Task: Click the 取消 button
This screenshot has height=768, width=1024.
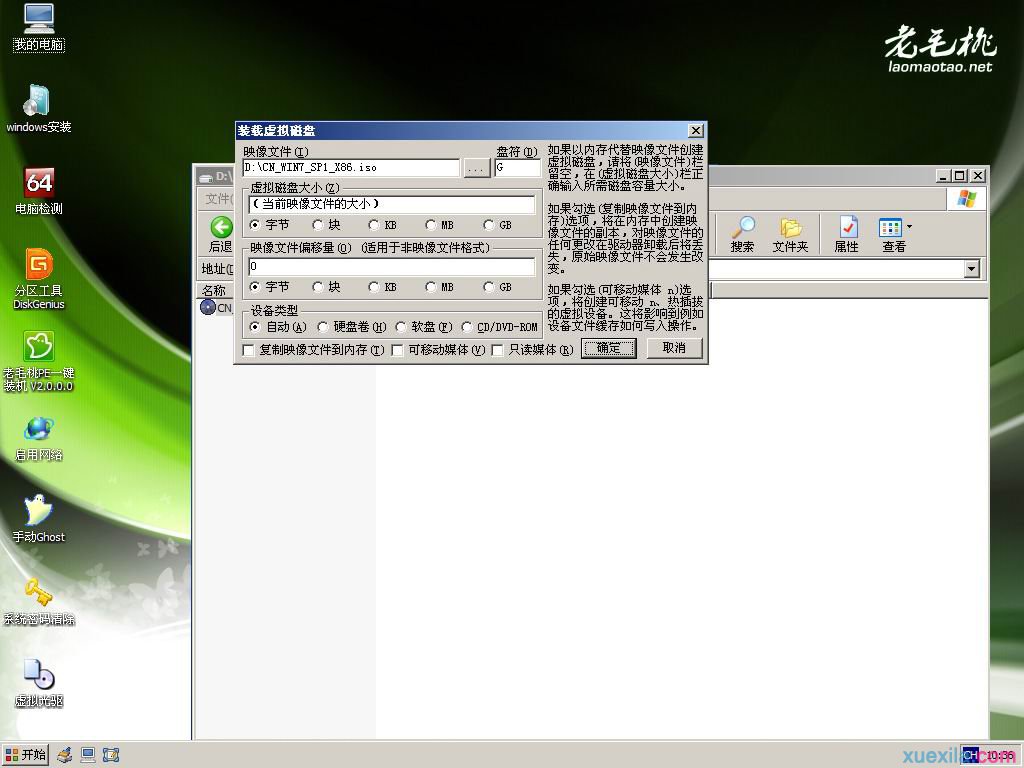Action: 674,348
